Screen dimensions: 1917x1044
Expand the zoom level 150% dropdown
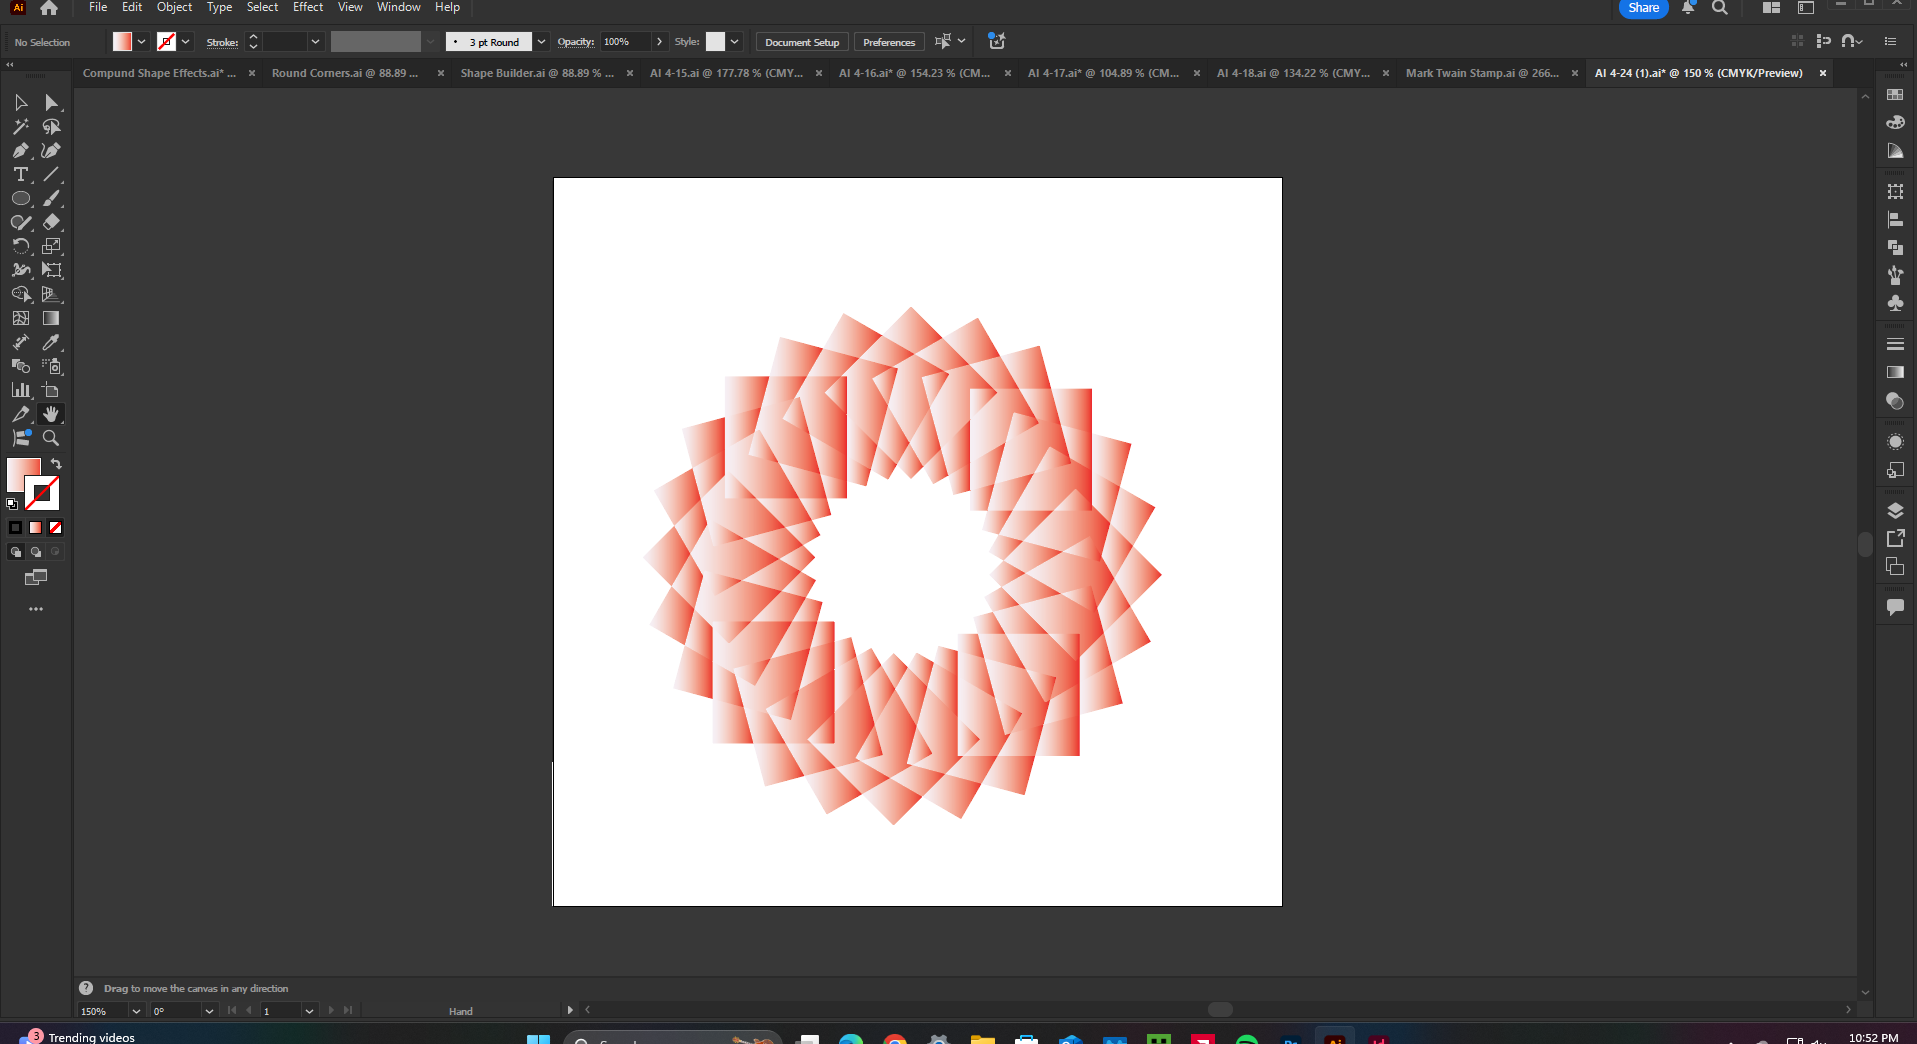136,1011
